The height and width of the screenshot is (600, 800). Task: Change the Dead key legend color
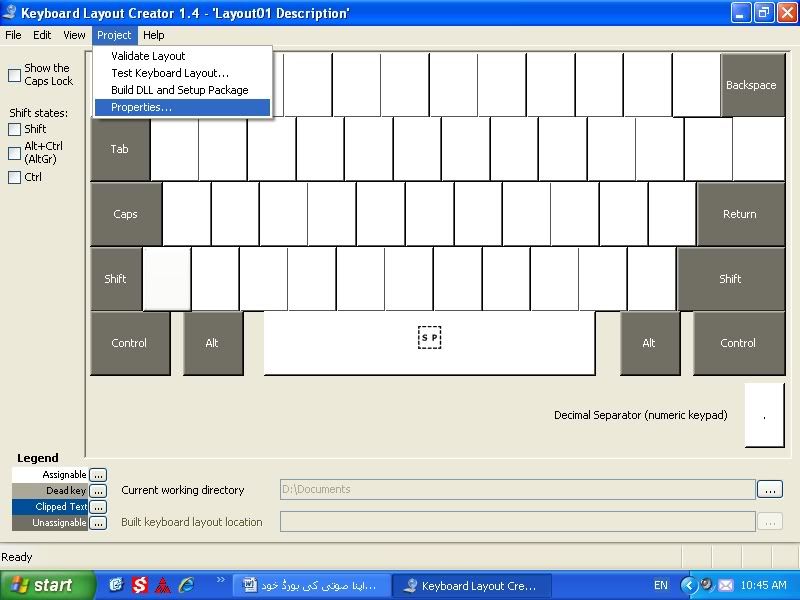click(x=98, y=491)
